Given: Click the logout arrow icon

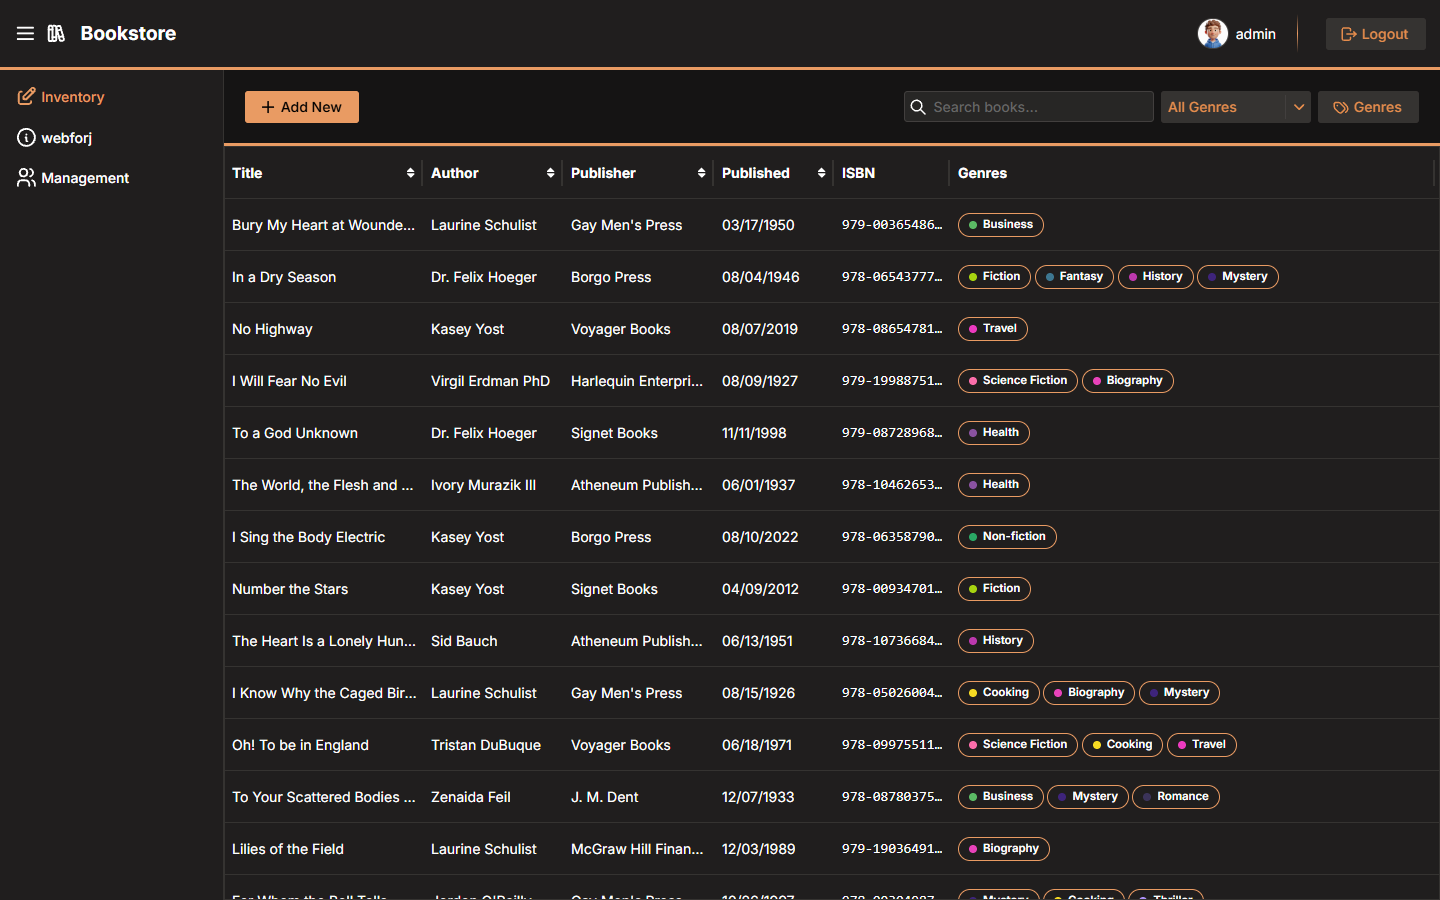Looking at the screenshot, I should point(1349,33).
